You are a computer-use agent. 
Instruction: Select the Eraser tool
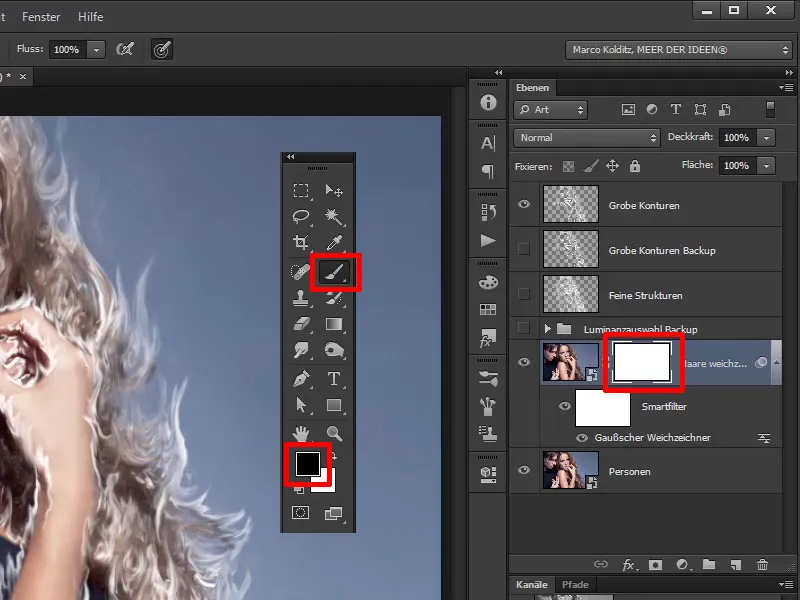click(x=302, y=324)
